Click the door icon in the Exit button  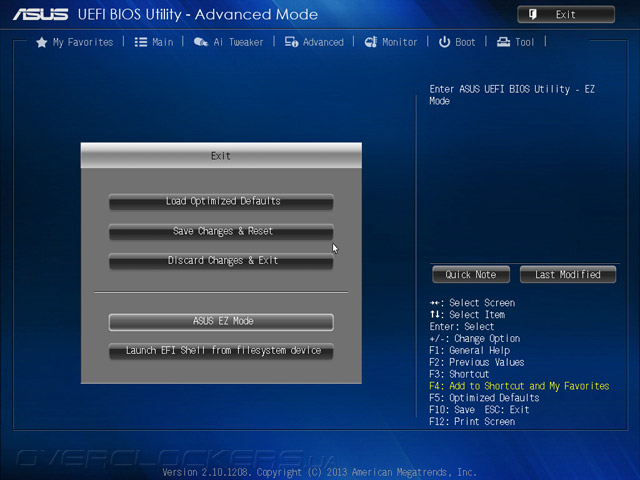click(x=533, y=15)
